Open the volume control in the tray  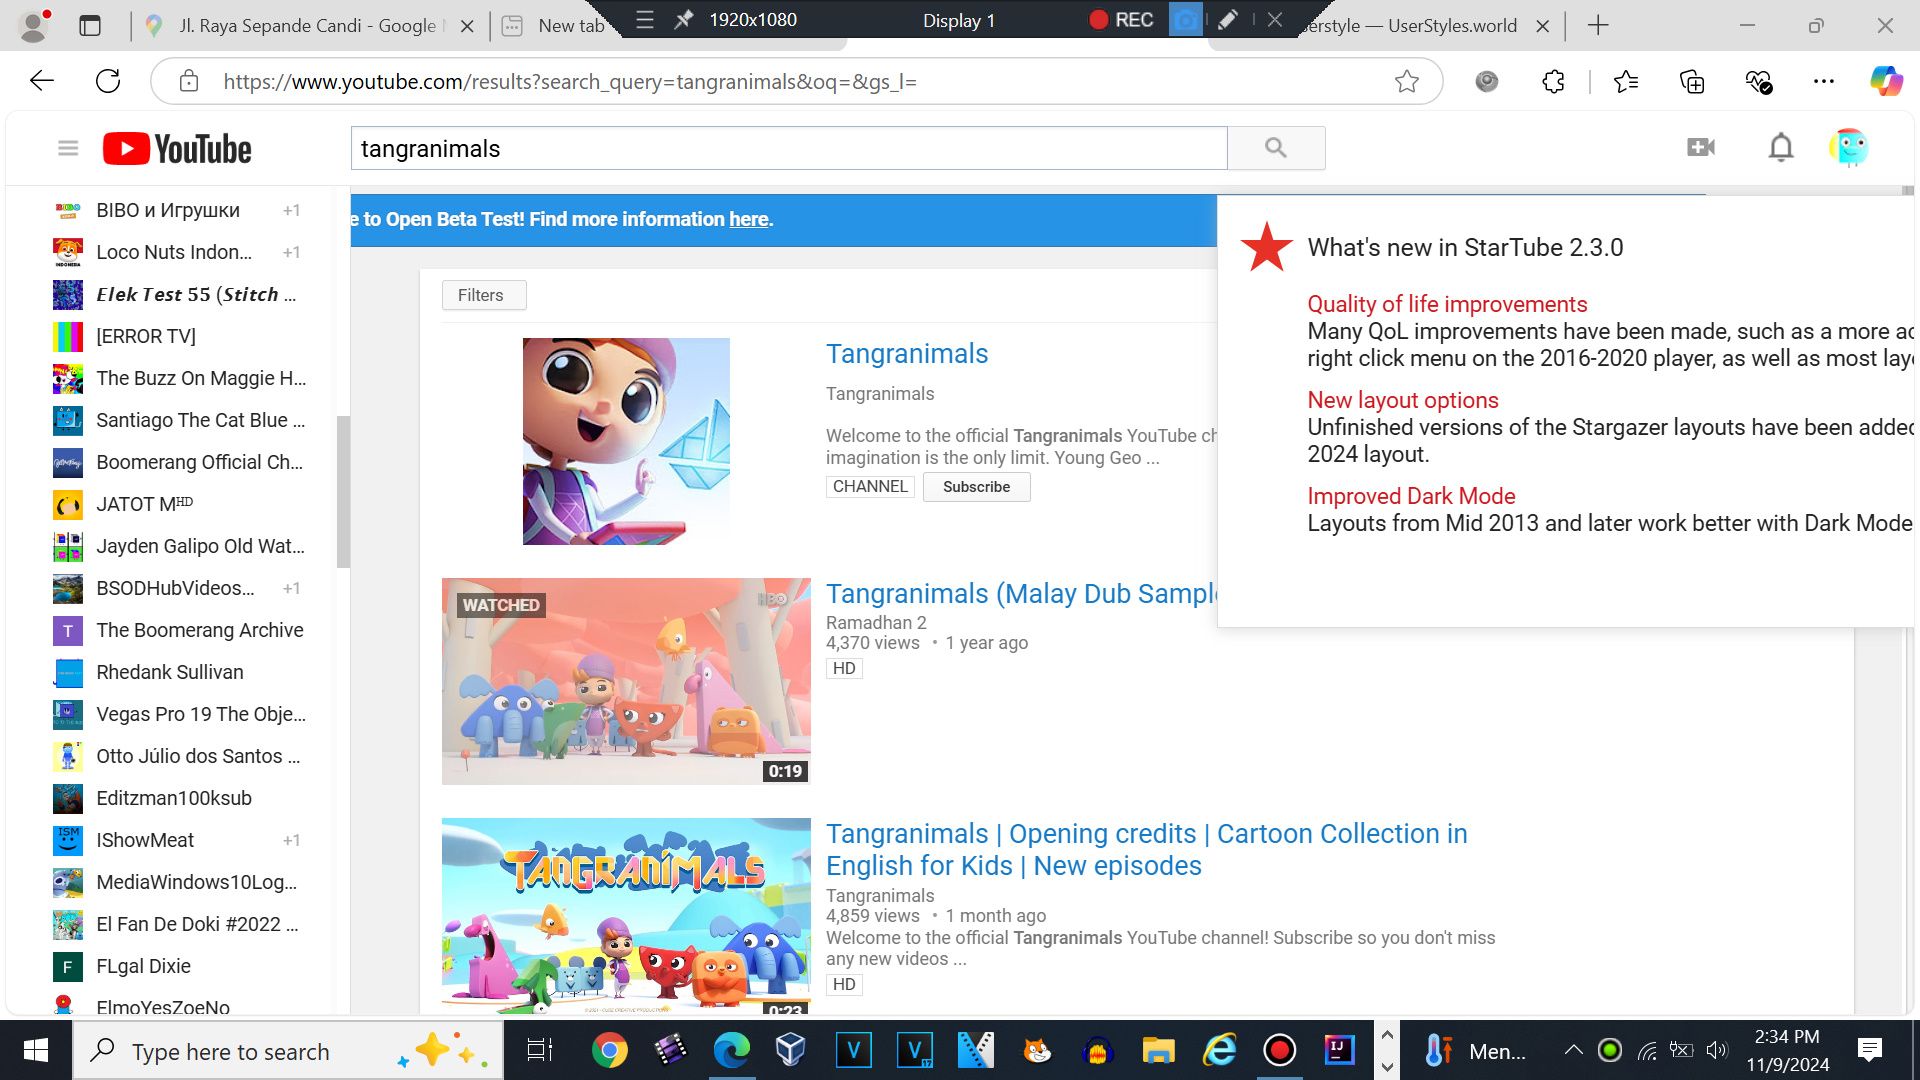coord(1717,1050)
